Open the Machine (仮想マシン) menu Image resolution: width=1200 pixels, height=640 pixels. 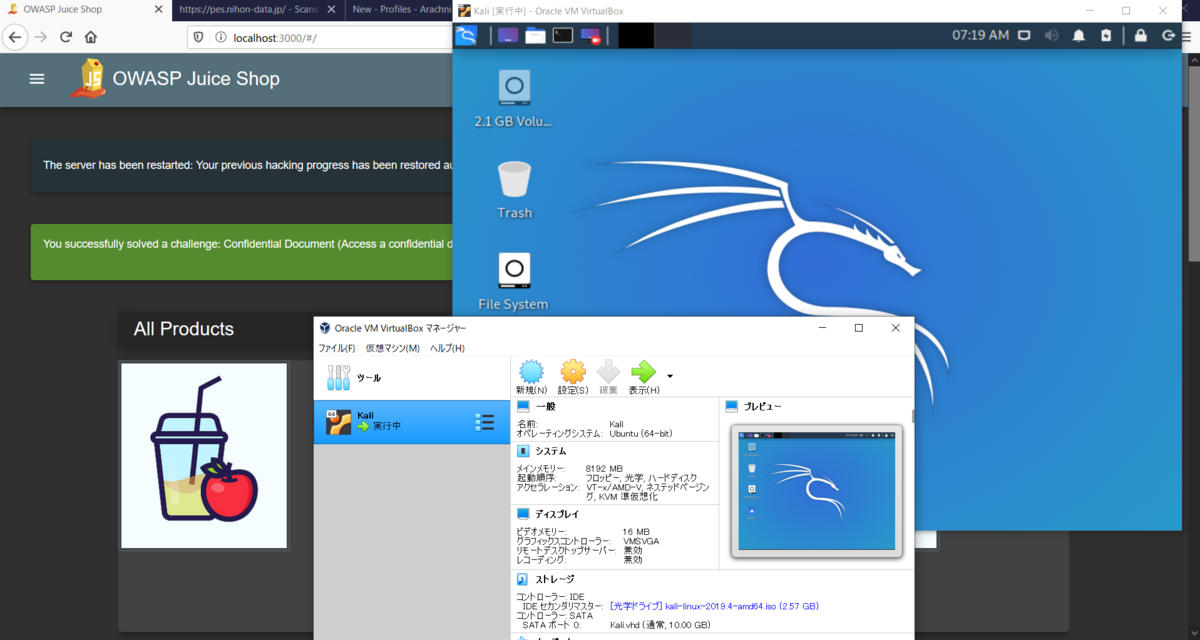coord(392,348)
